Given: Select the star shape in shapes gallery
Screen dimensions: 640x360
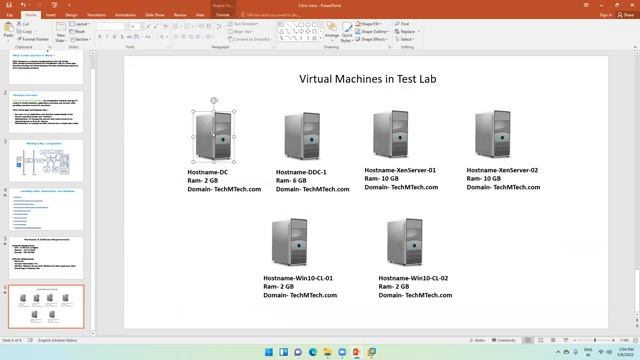Looking at the screenshot, I should 314,38.
